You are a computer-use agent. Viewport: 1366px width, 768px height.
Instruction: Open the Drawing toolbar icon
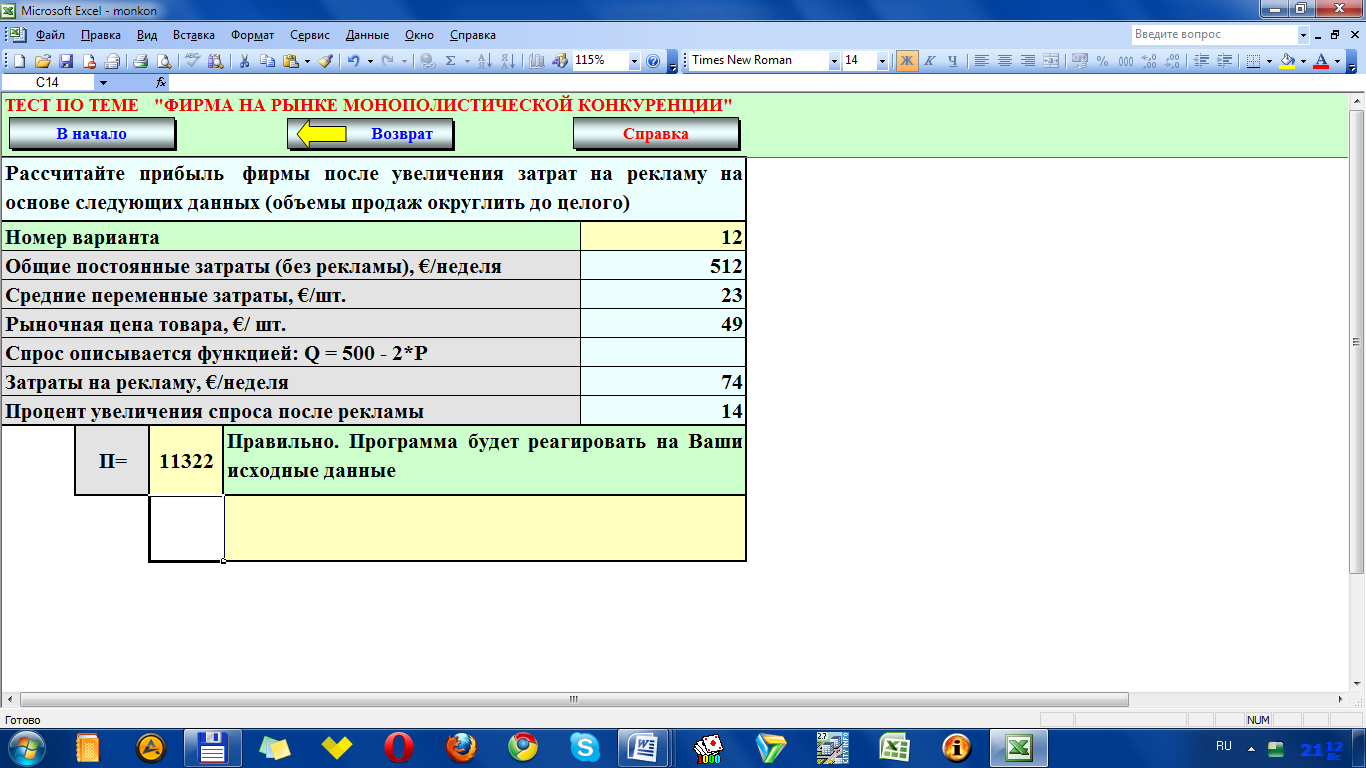point(560,61)
